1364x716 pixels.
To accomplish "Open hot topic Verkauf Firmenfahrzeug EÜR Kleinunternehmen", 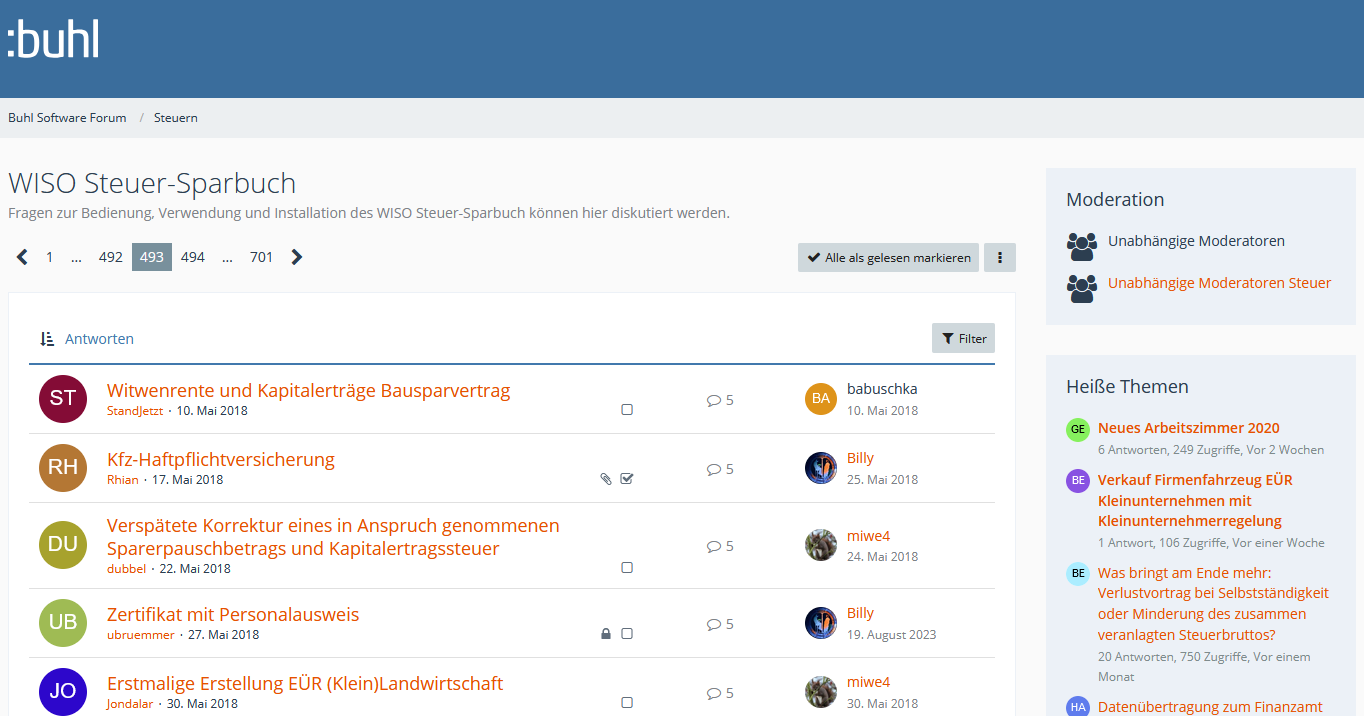I will [x=1195, y=500].
